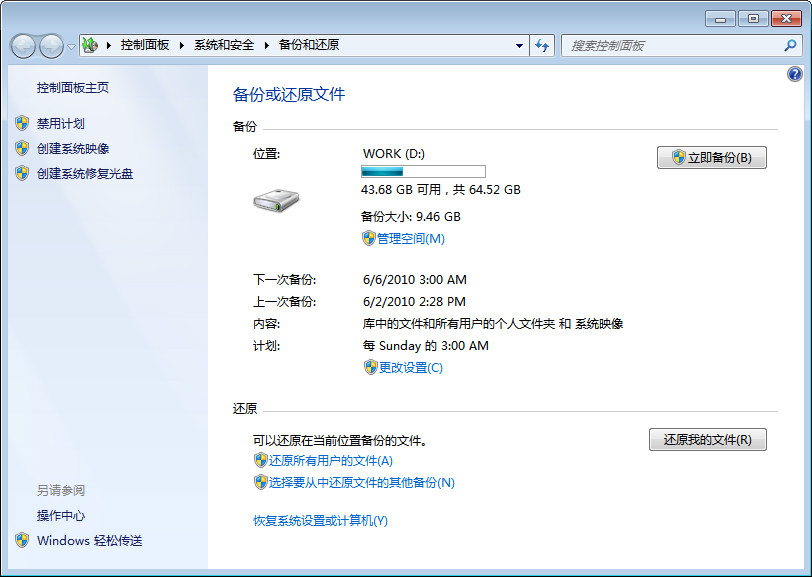This screenshot has width=812, height=577.
Task: Click the 还原我的文件(R) button
Action: 707,440
